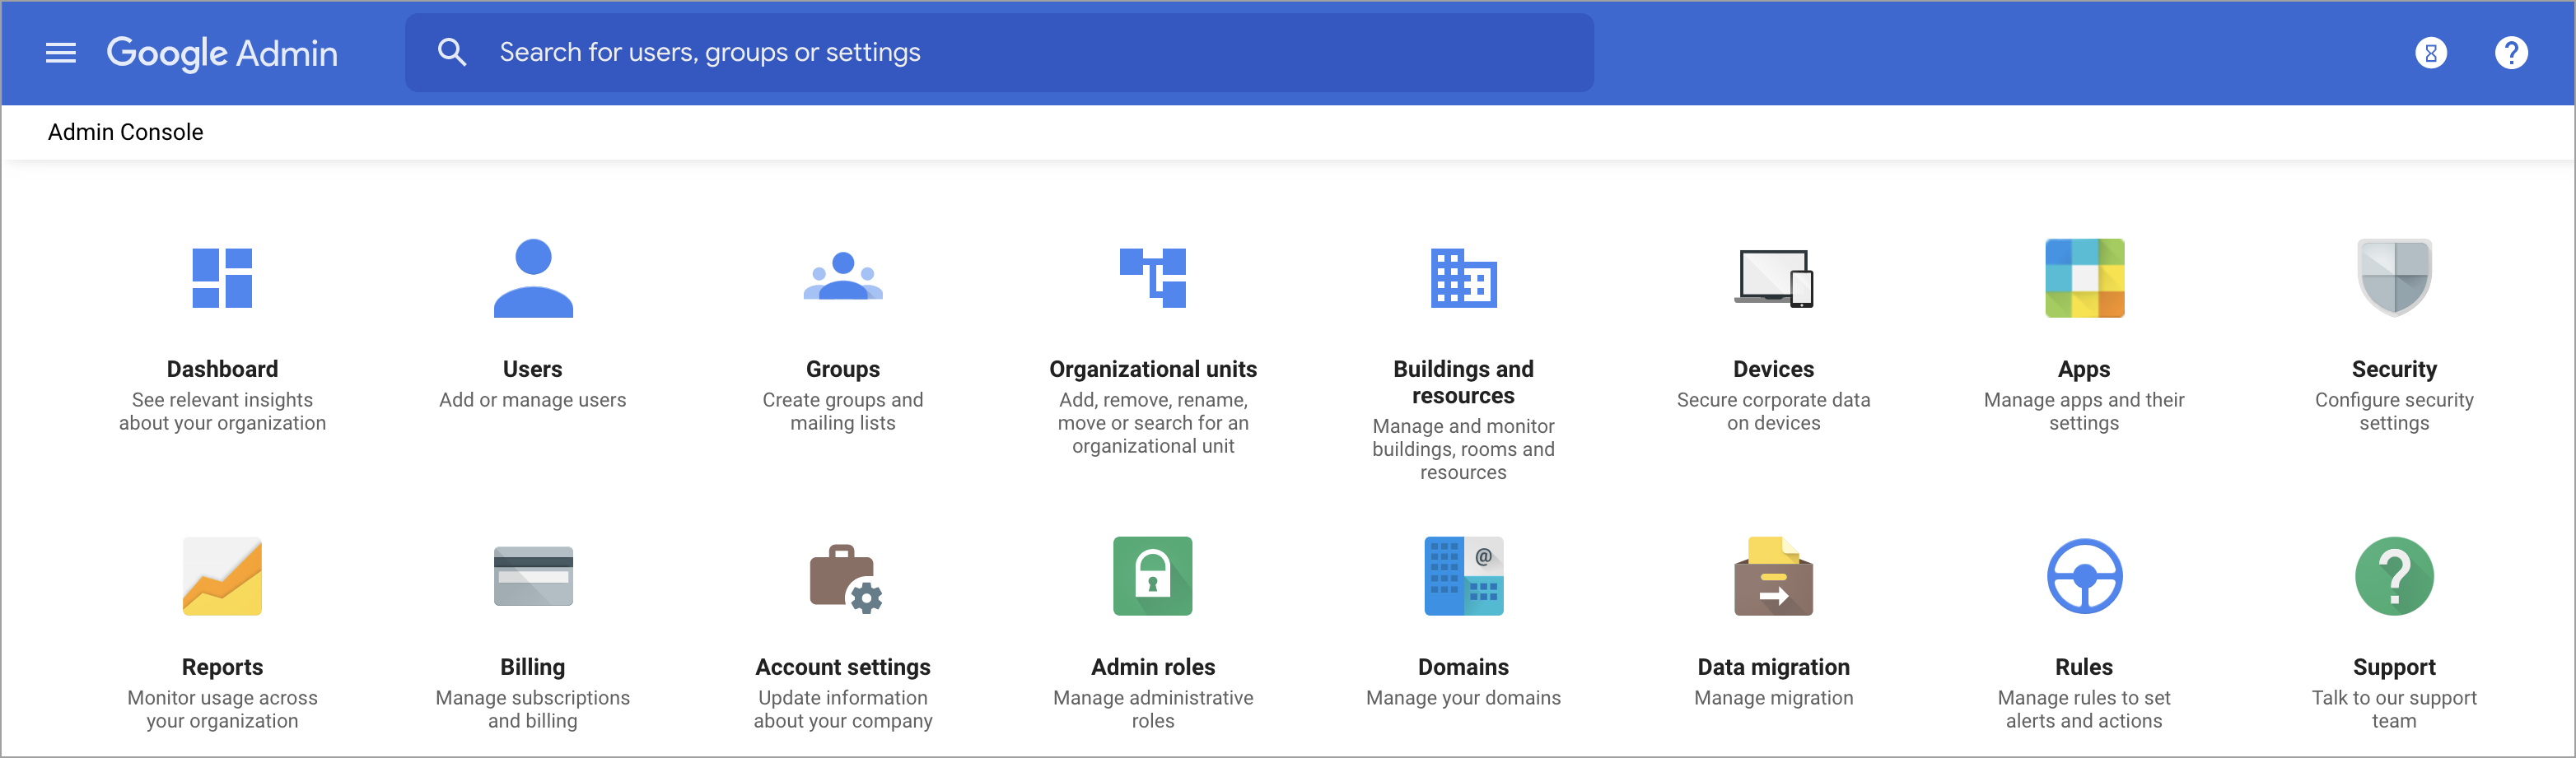Click the Buildings and resources title
Viewport: 2576px width, 758px height.
(x=1463, y=382)
